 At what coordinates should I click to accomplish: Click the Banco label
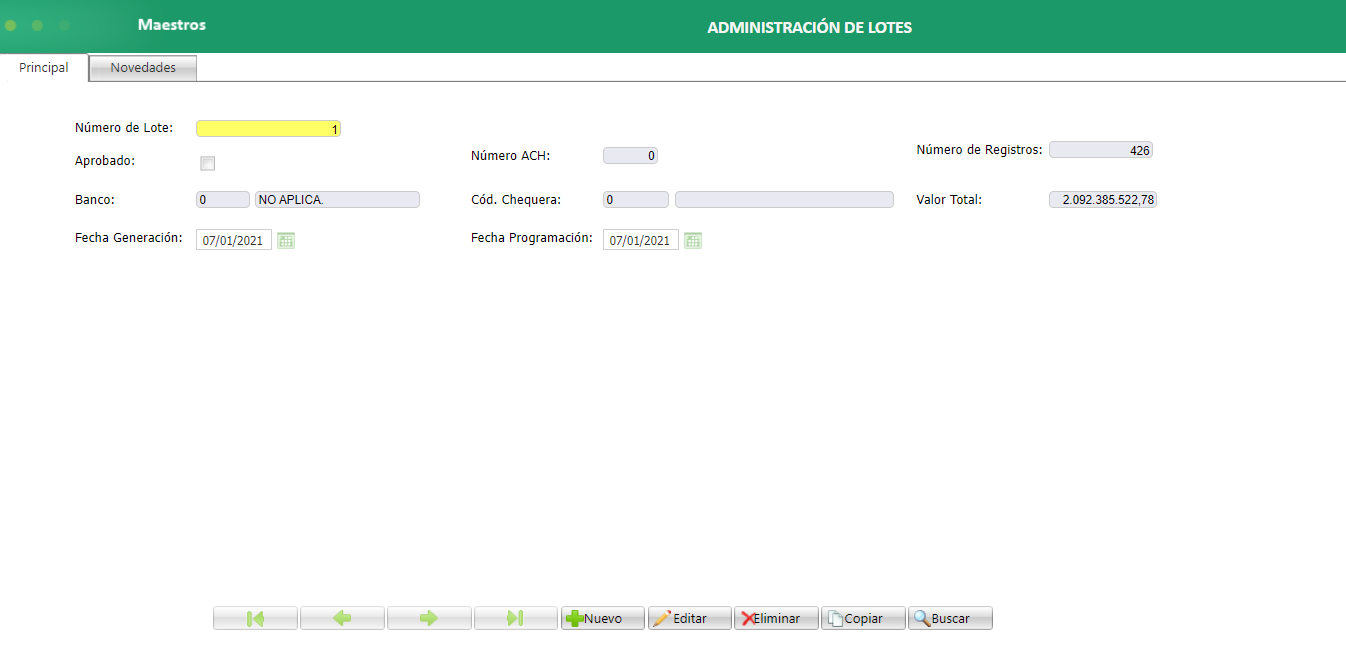tap(95, 200)
